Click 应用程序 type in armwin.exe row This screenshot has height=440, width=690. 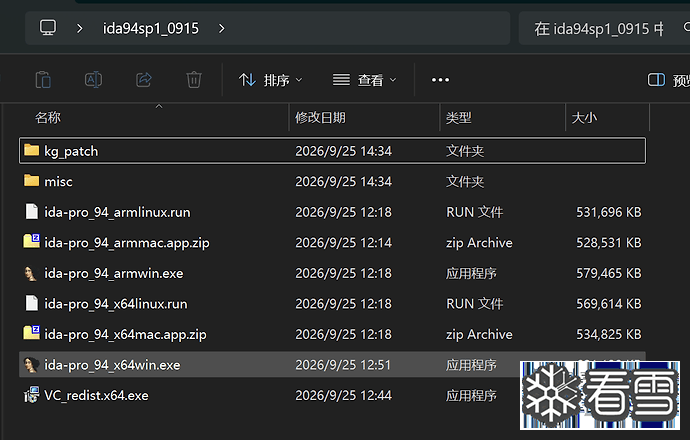pyautogui.click(x=471, y=274)
